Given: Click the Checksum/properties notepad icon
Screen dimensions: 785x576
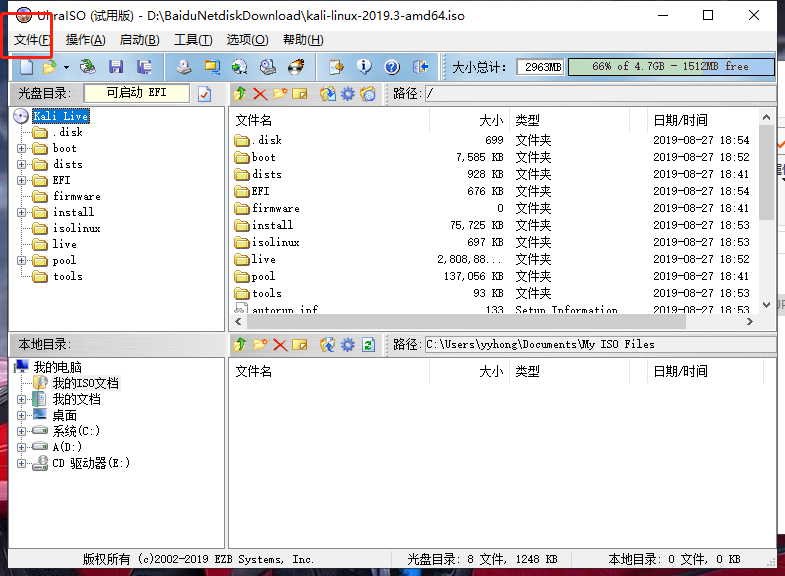Looking at the screenshot, I should point(336,67).
